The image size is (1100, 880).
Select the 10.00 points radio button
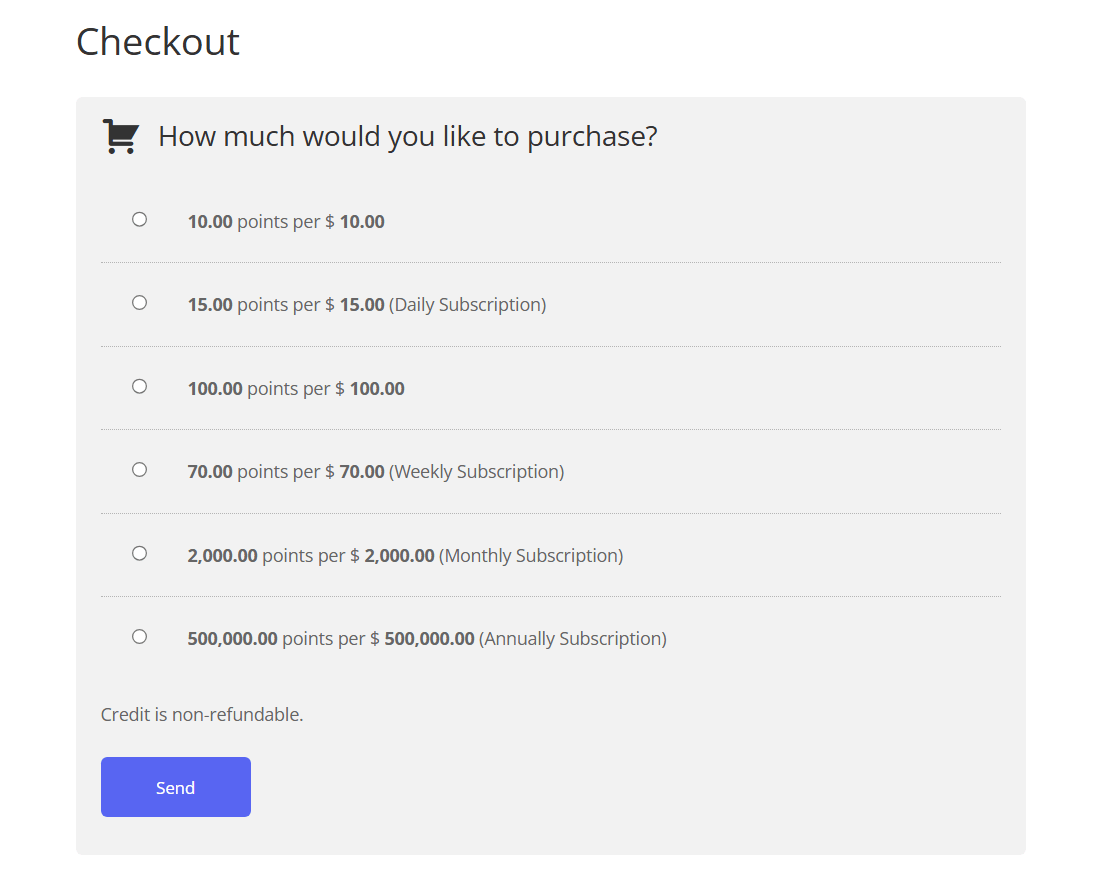[139, 219]
